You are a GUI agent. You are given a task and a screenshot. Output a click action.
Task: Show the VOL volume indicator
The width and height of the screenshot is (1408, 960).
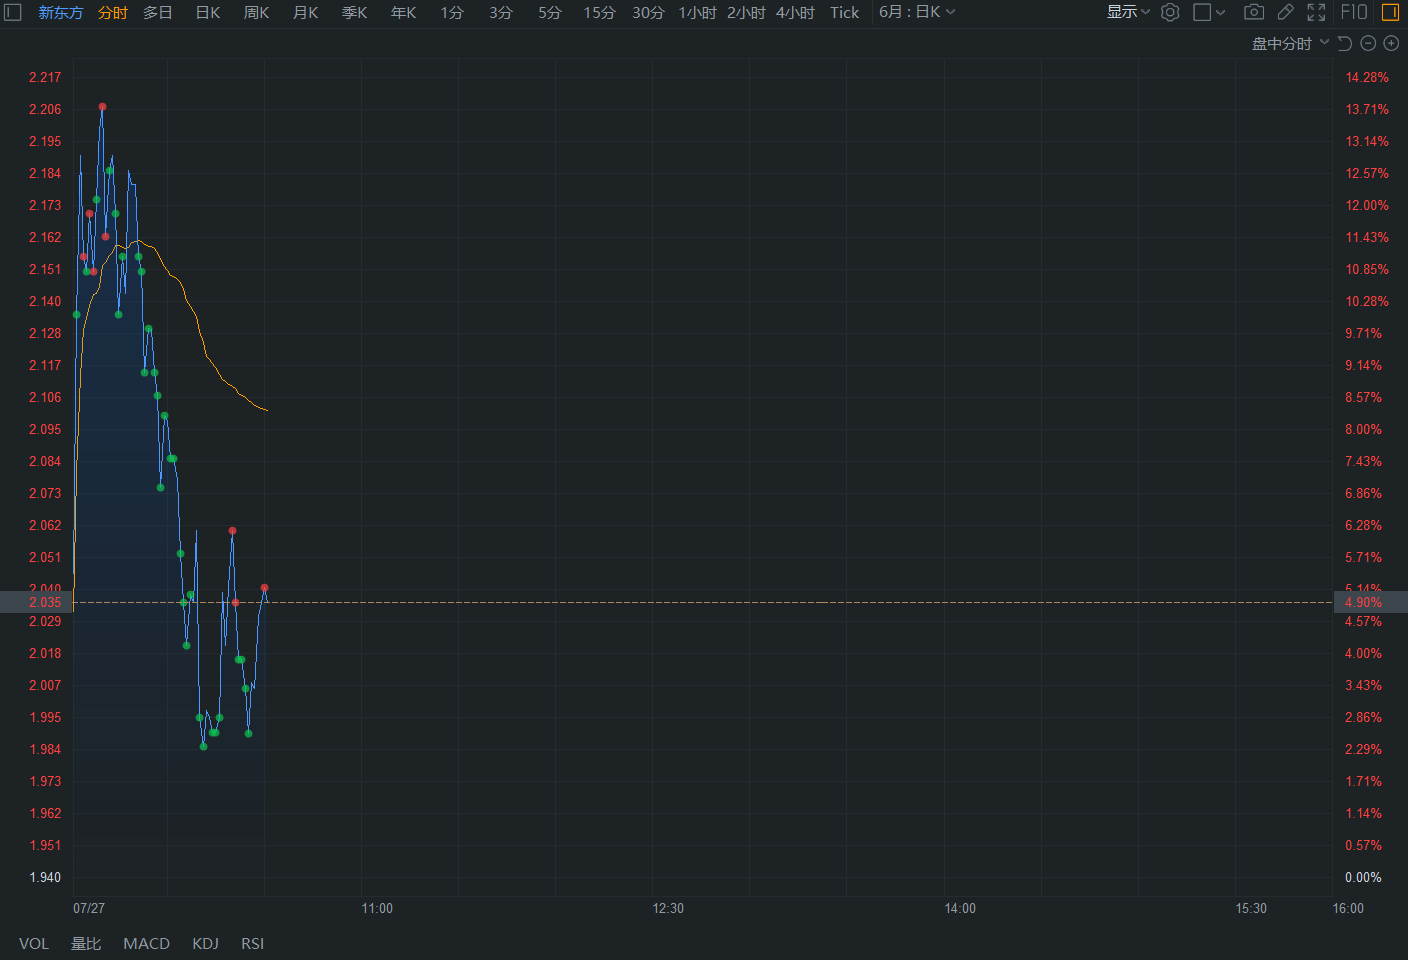coord(34,943)
